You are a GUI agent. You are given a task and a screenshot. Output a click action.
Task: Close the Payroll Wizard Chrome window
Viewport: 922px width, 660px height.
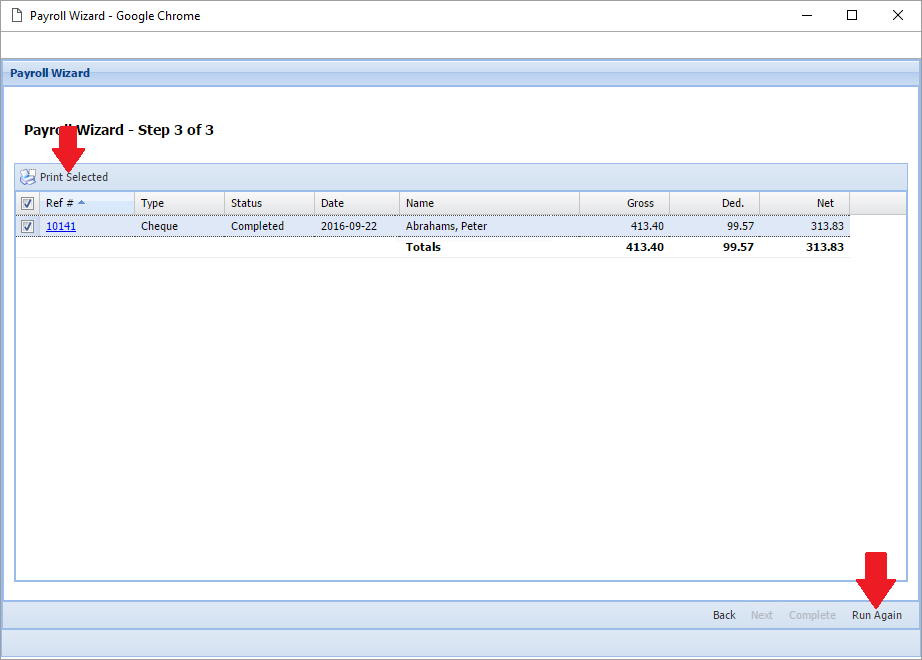(x=897, y=15)
